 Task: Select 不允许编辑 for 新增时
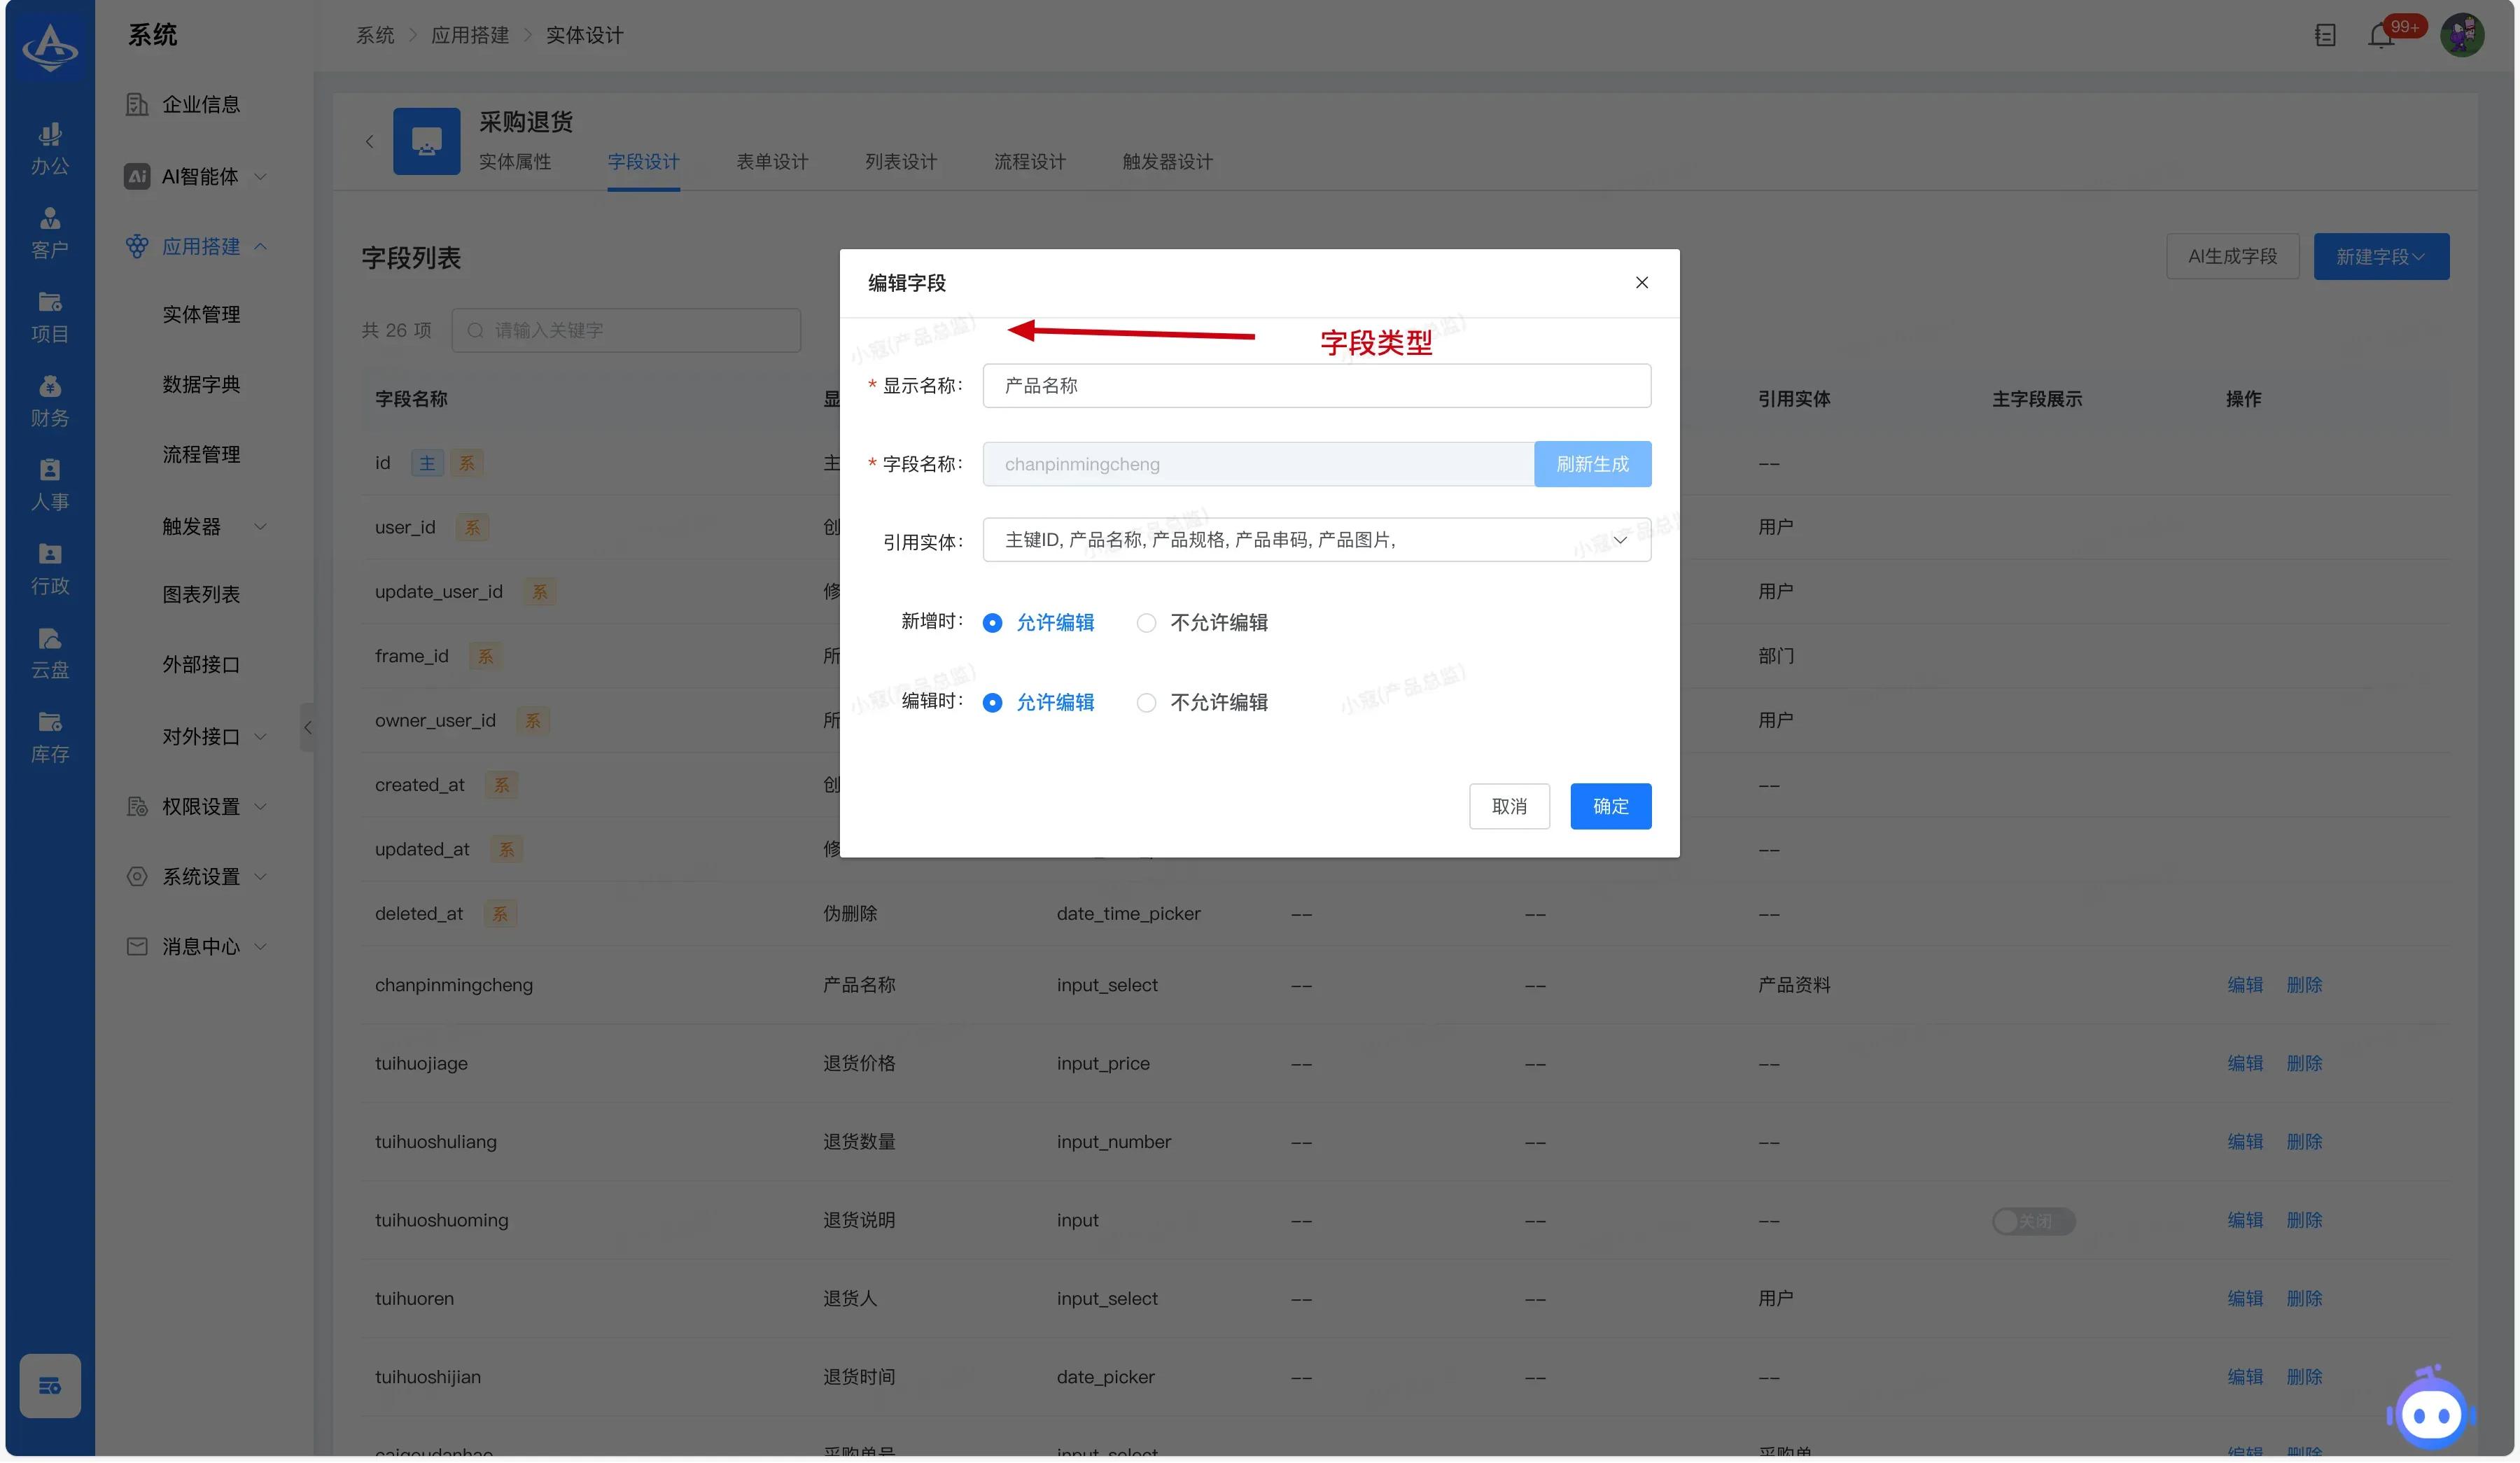[1146, 623]
